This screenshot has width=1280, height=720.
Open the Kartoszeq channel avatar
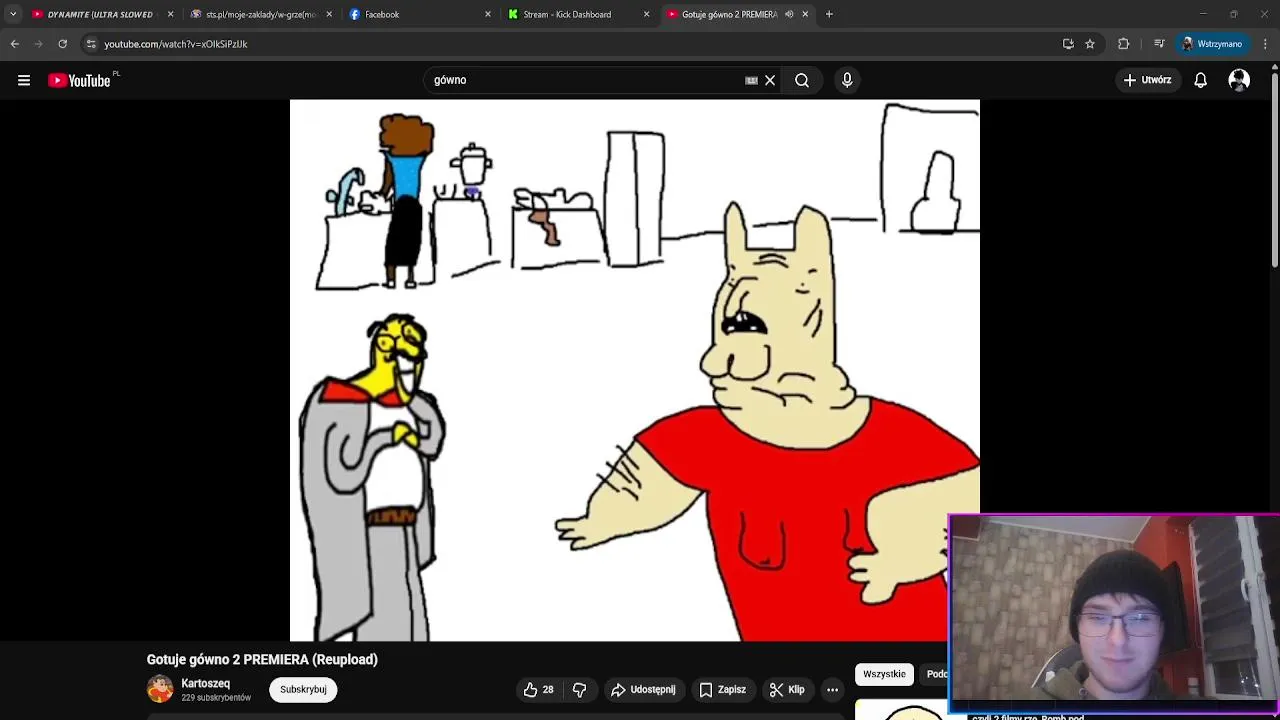(x=160, y=689)
